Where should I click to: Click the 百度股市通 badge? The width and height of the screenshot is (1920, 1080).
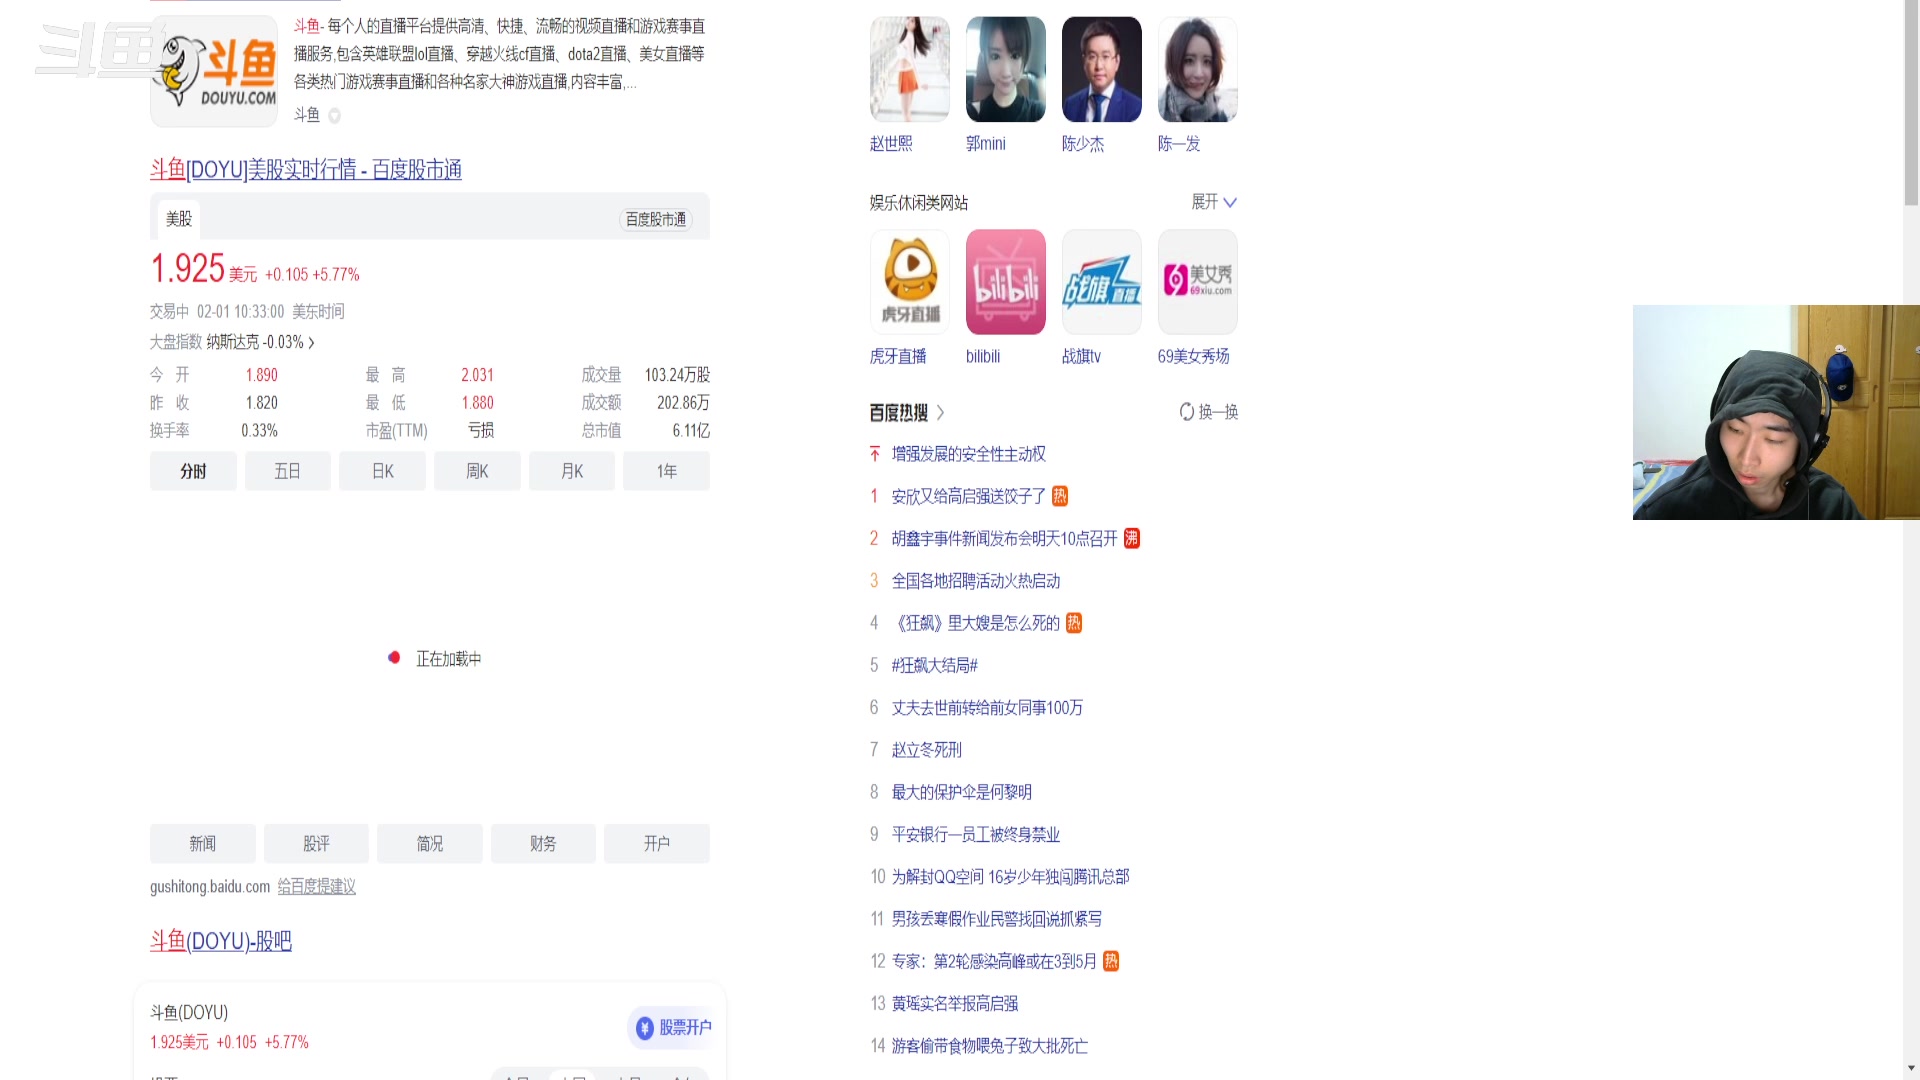(656, 219)
